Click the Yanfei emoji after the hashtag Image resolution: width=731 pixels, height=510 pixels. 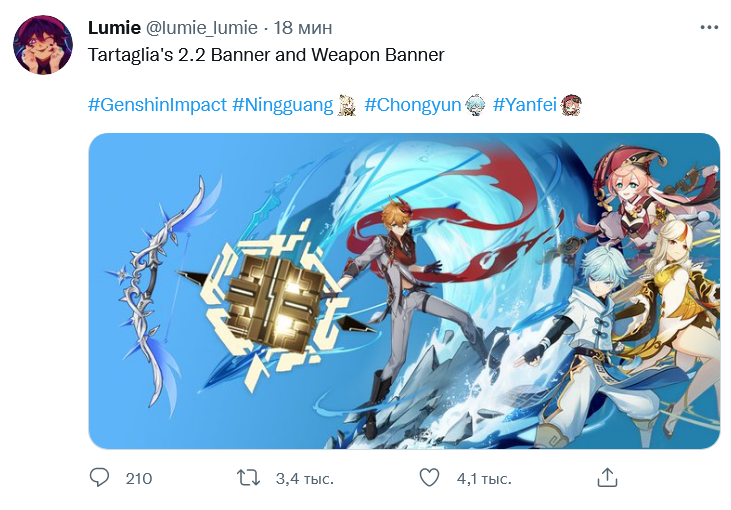[571, 105]
